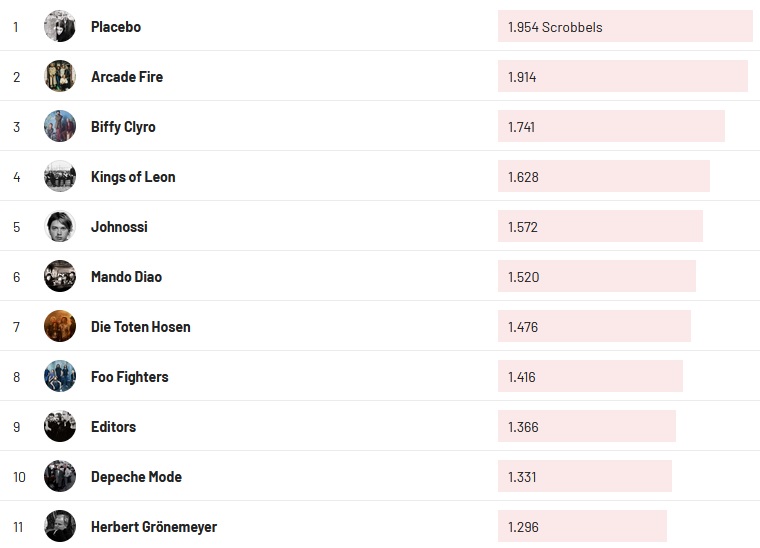Screen dimensions: 760x548
Task: Select the 1.416 Foo Fighters scrobble bar
Action: pos(590,377)
